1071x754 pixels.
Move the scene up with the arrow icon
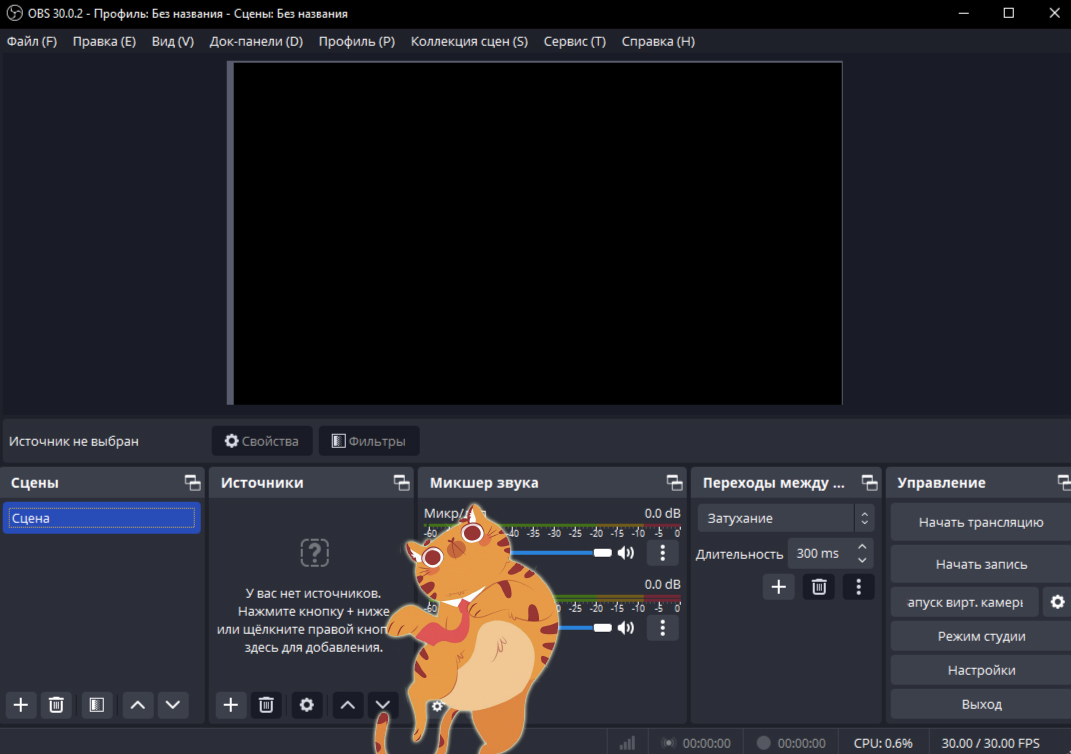coord(138,705)
